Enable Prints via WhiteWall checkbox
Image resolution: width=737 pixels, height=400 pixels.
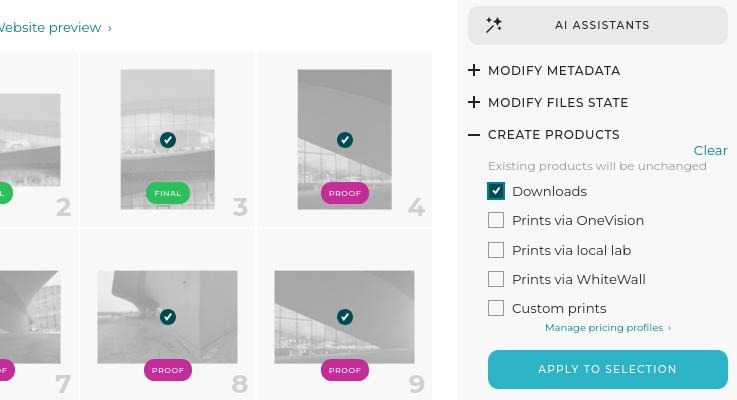[496, 279]
